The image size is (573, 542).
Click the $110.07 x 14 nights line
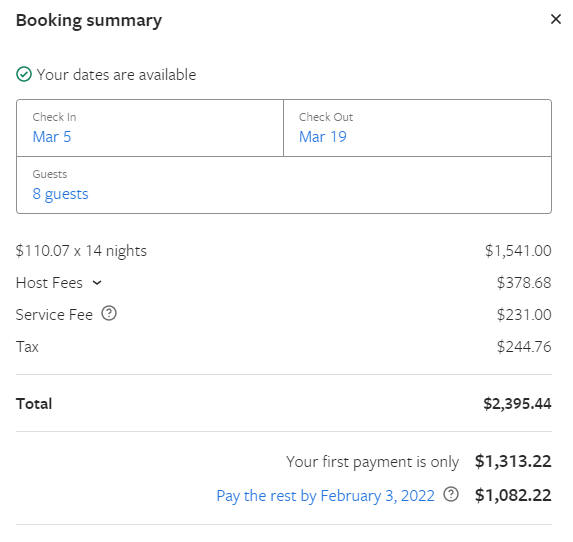click(x=81, y=251)
